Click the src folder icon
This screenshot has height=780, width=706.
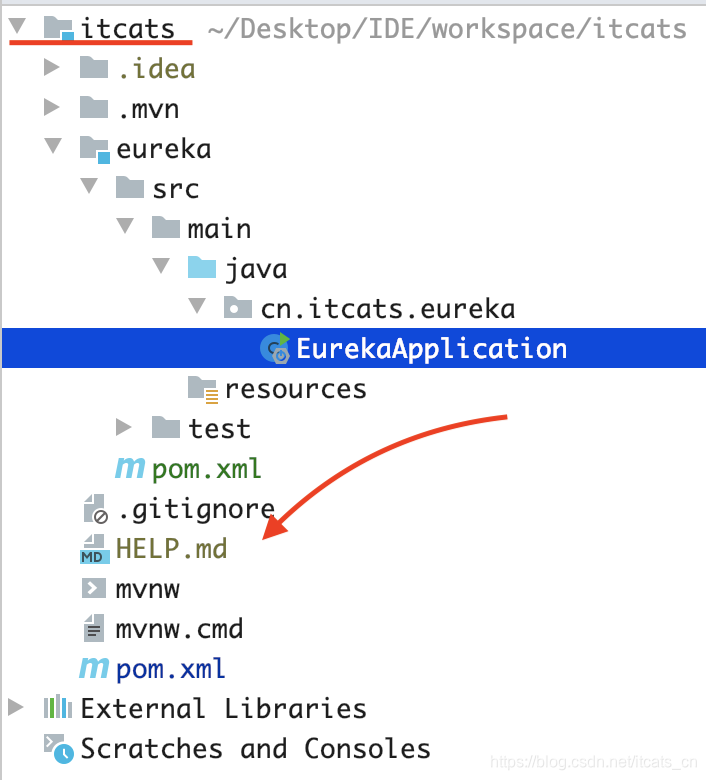click(130, 188)
